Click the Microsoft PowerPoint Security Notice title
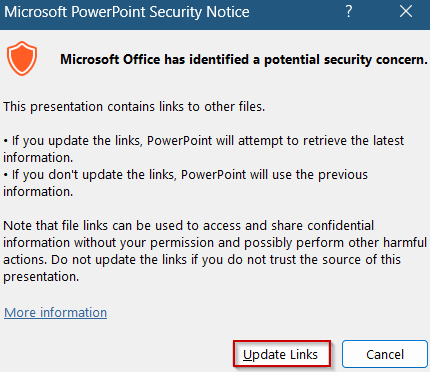The height and width of the screenshot is (372, 430). [x=127, y=12]
